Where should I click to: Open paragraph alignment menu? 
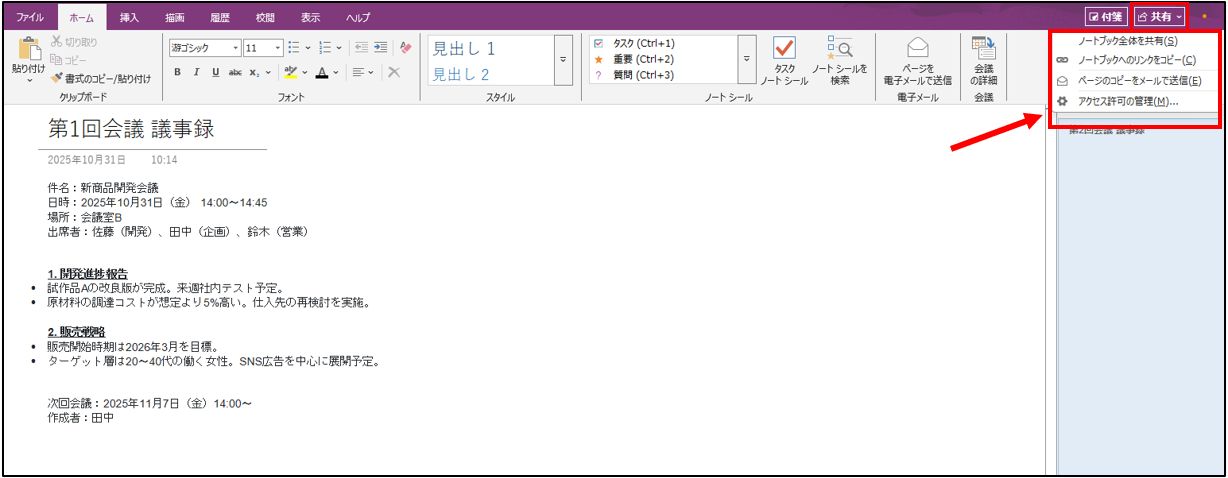click(363, 72)
